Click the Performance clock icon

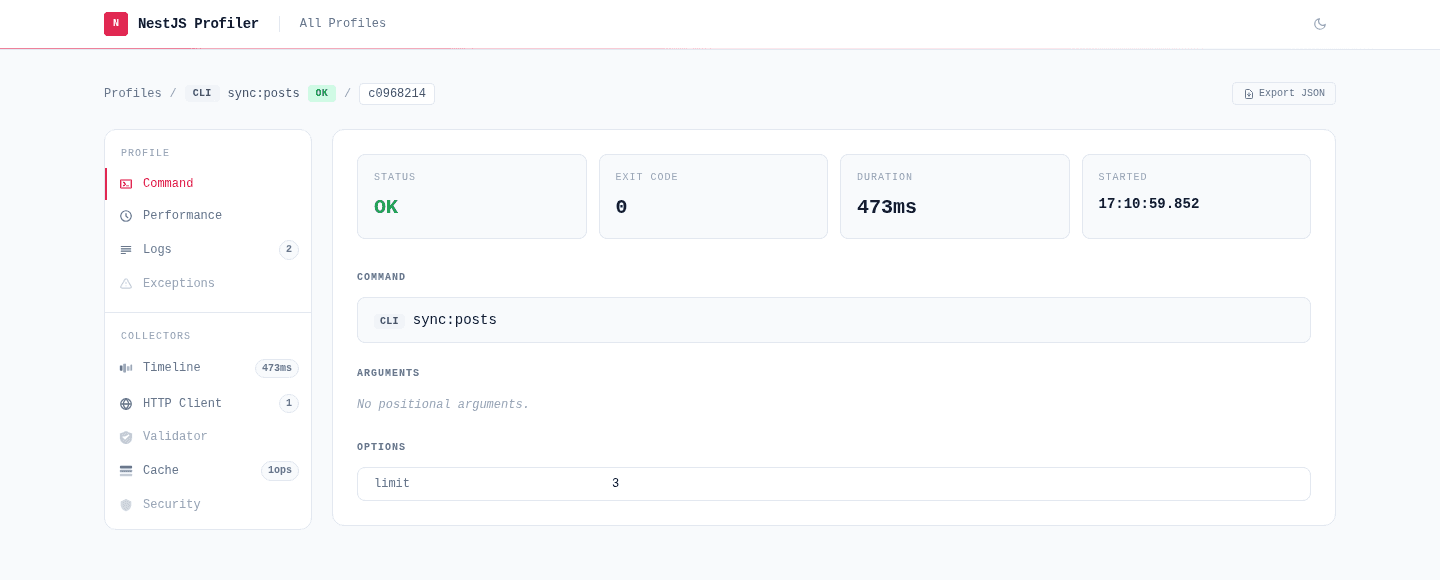click(x=126, y=216)
